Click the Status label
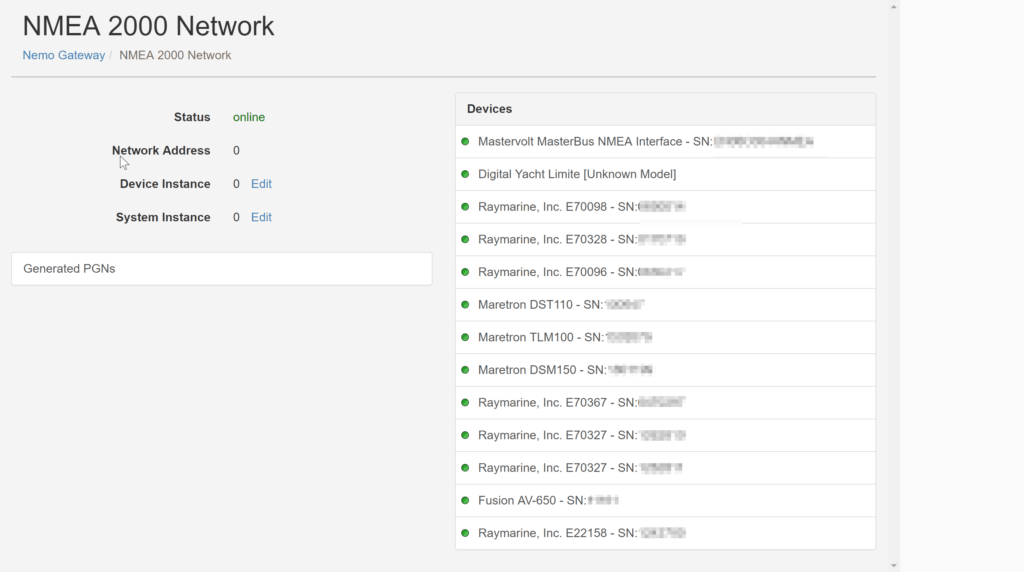This screenshot has height=572, width=1024. [x=192, y=118]
